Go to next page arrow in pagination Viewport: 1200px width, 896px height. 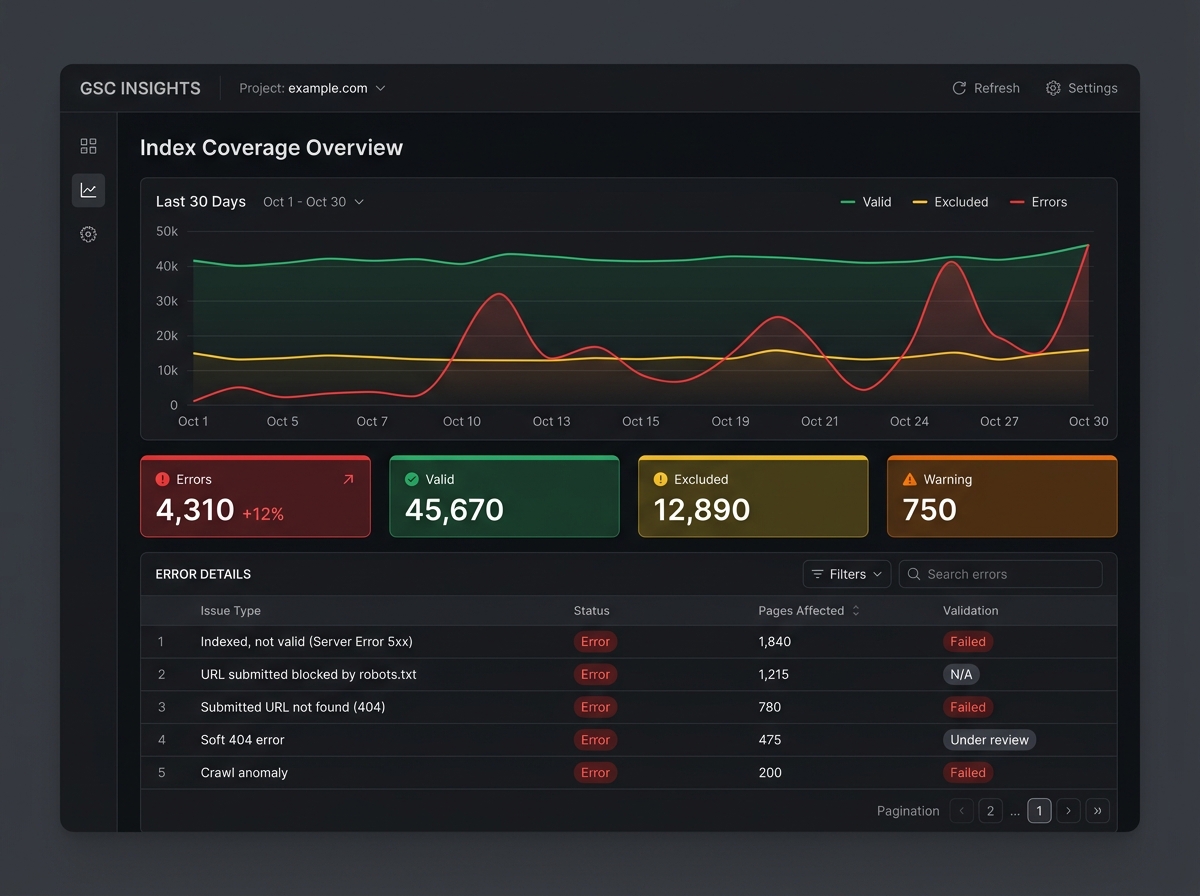[x=1069, y=811]
